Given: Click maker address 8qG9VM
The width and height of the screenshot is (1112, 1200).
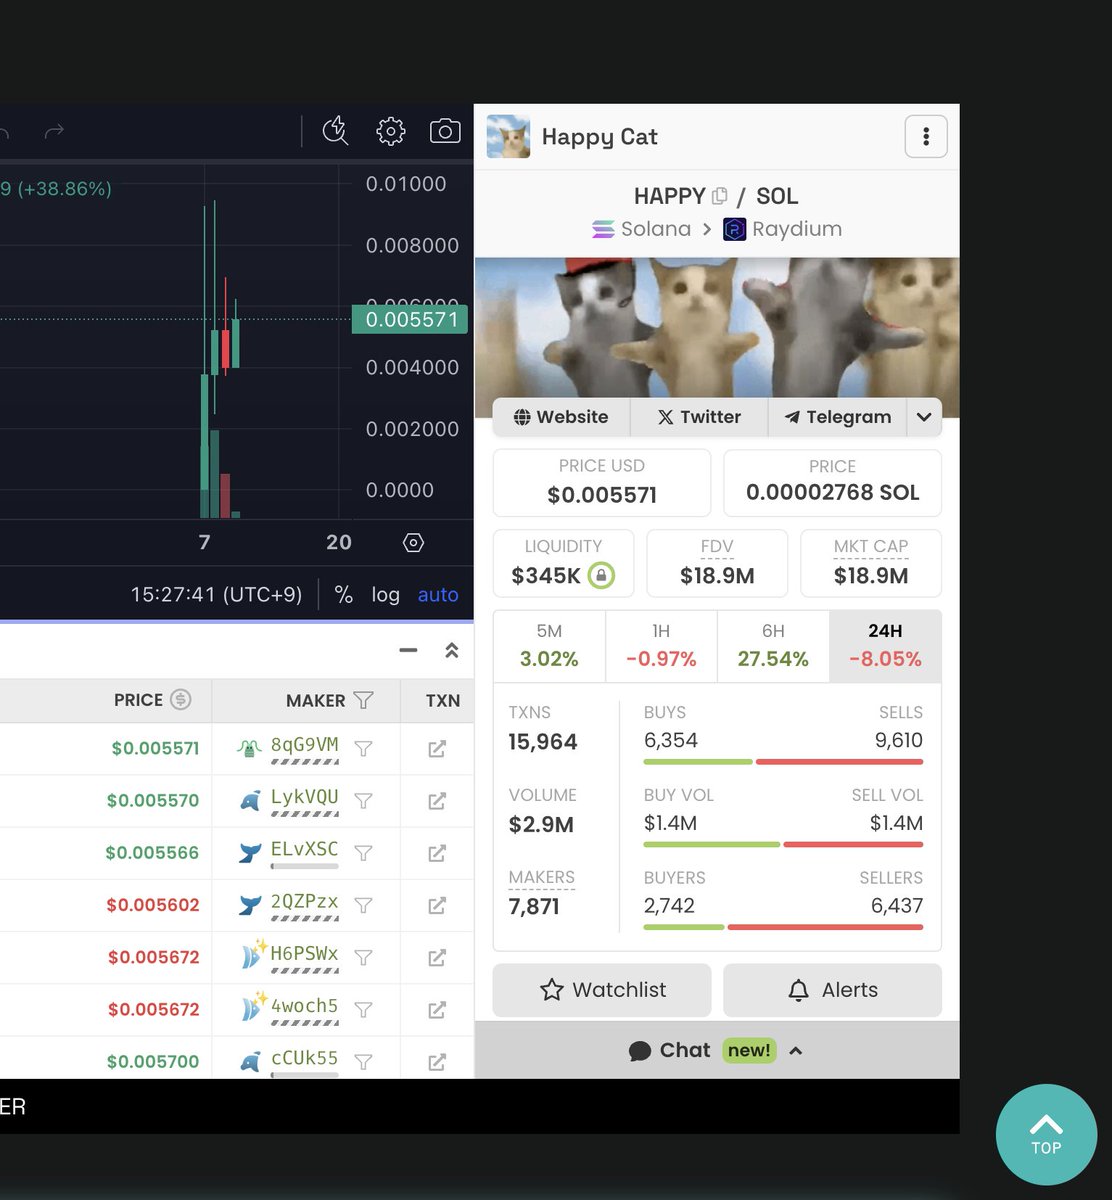Looking at the screenshot, I should (304, 745).
